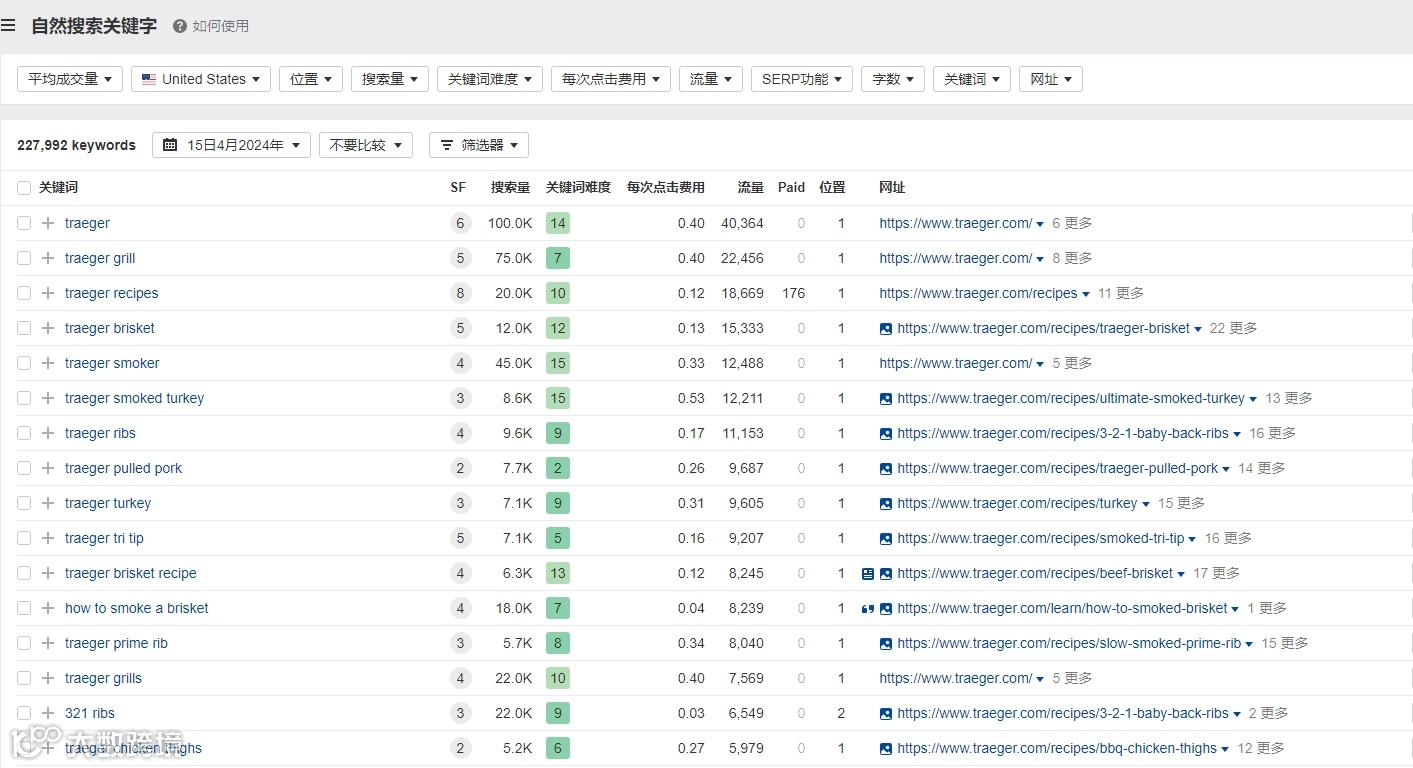The width and height of the screenshot is (1413, 768).
Task: Open the 筛选器 filters button
Action: 479,145
